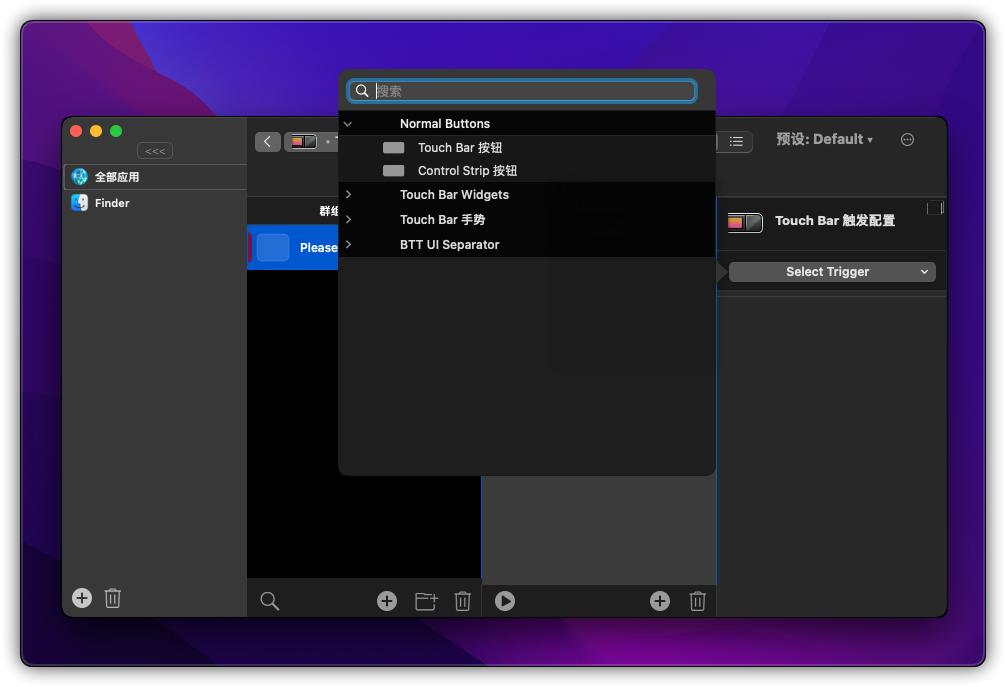Screen dimensions: 1006x687
Task: Delete the trigger with the trash beside the folder icon
Action: tap(463, 601)
